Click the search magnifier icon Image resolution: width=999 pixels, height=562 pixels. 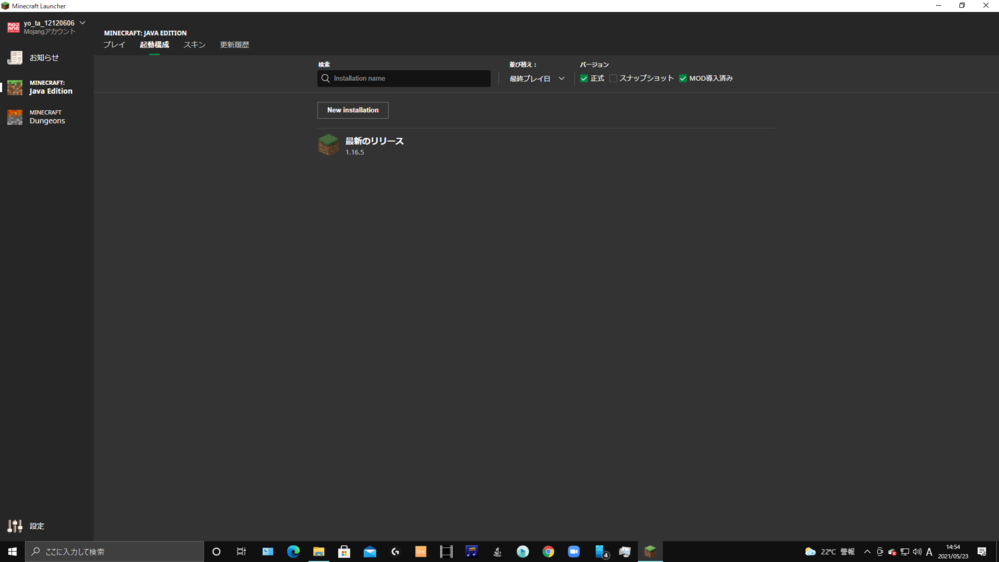(x=326, y=78)
